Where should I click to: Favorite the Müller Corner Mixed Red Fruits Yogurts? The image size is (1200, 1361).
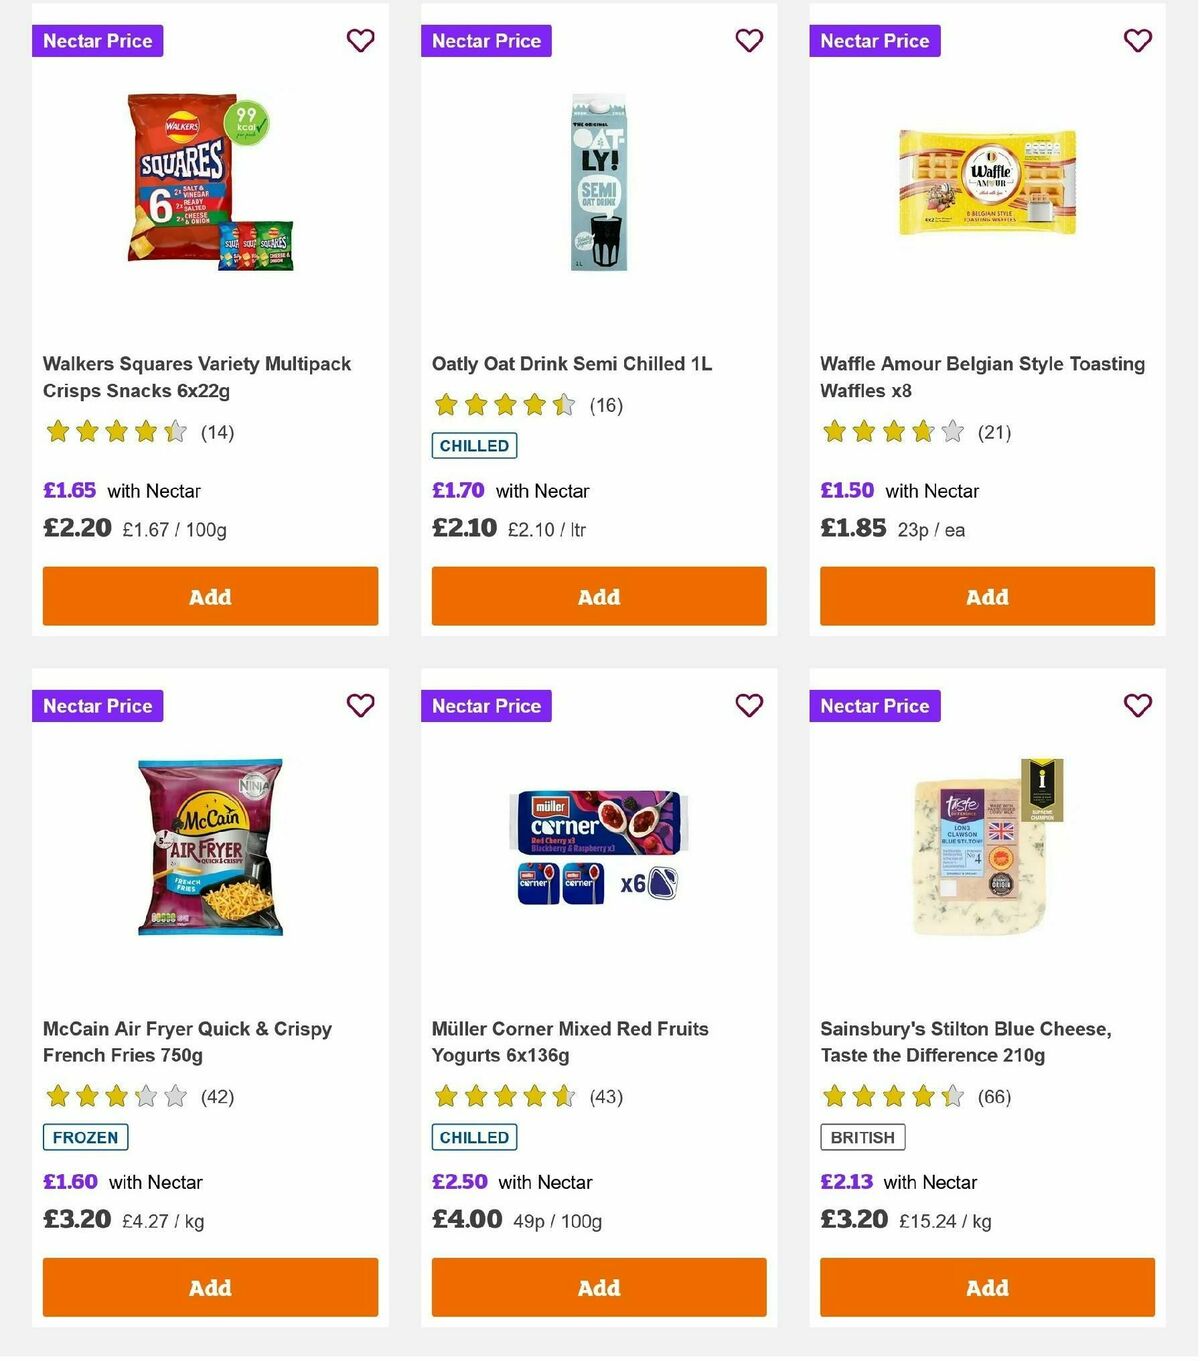point(749,705)
